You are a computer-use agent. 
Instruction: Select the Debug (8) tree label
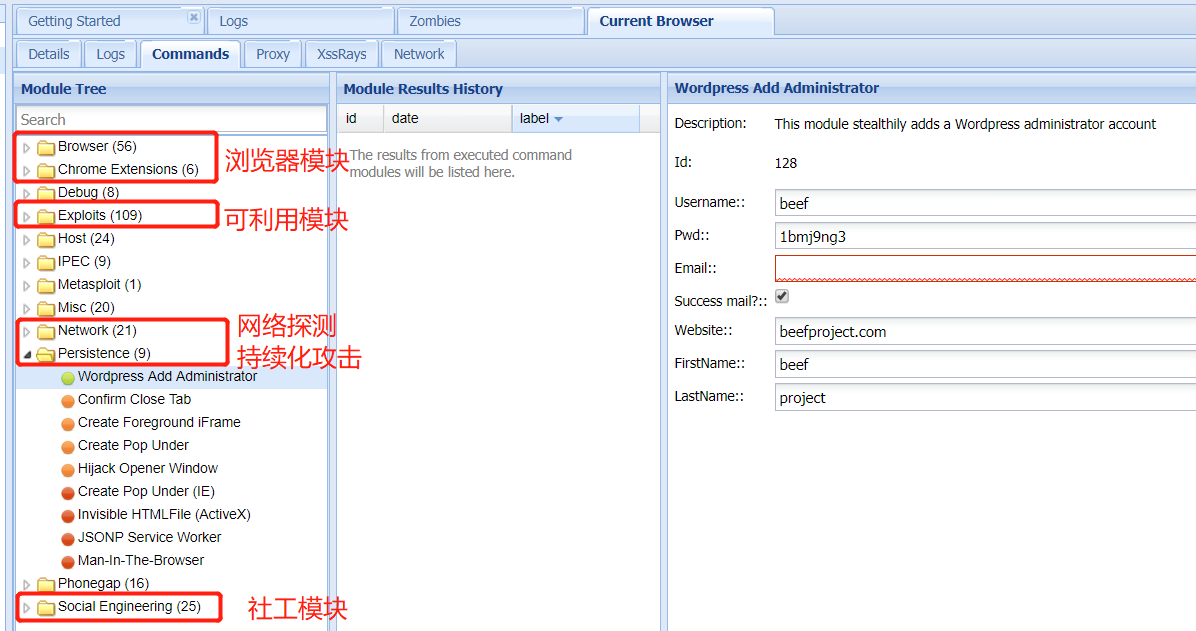(88, 192)
